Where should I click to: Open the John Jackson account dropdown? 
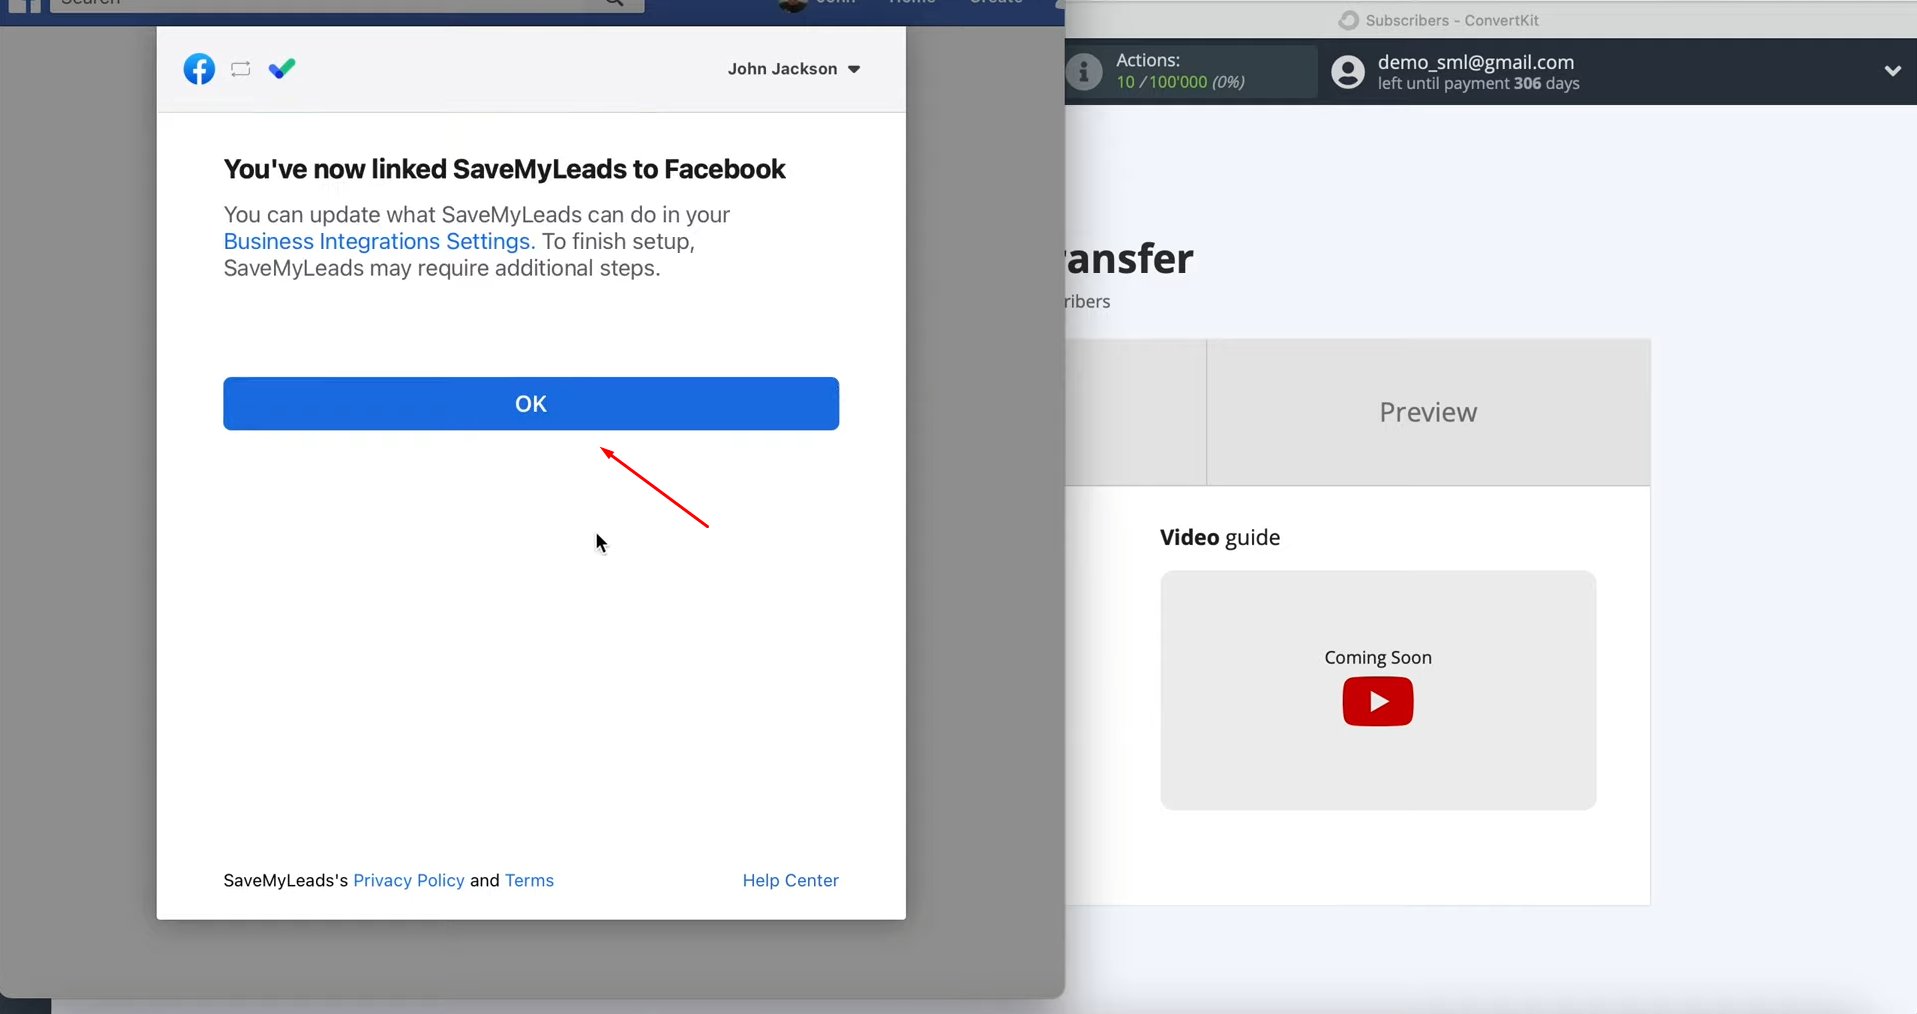pos(794,69)
